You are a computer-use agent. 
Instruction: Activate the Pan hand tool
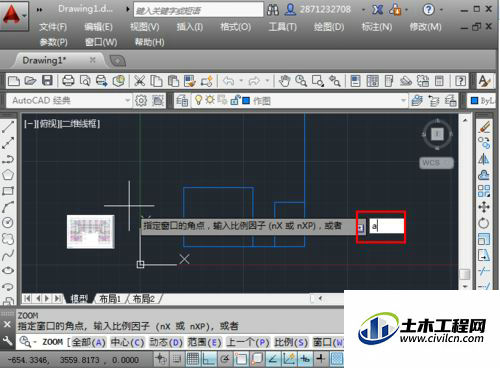pos(284,81)
